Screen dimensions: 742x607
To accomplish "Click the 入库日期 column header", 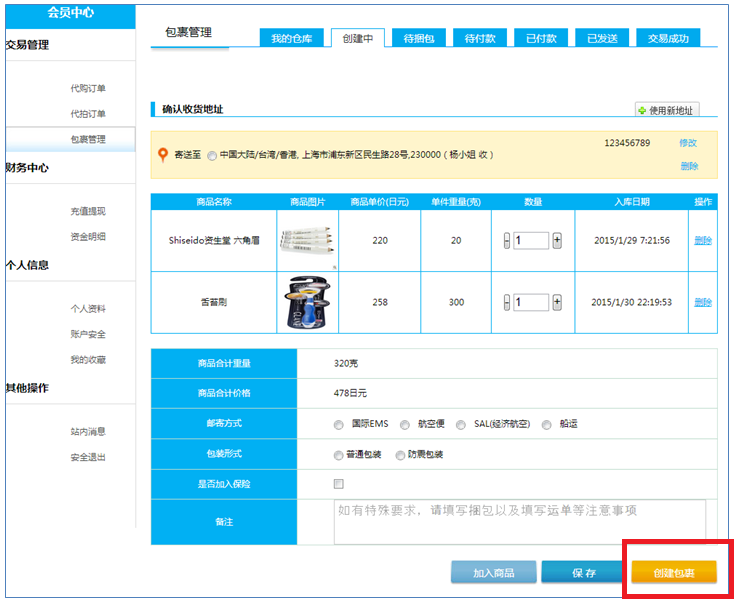I will (632, 202).
